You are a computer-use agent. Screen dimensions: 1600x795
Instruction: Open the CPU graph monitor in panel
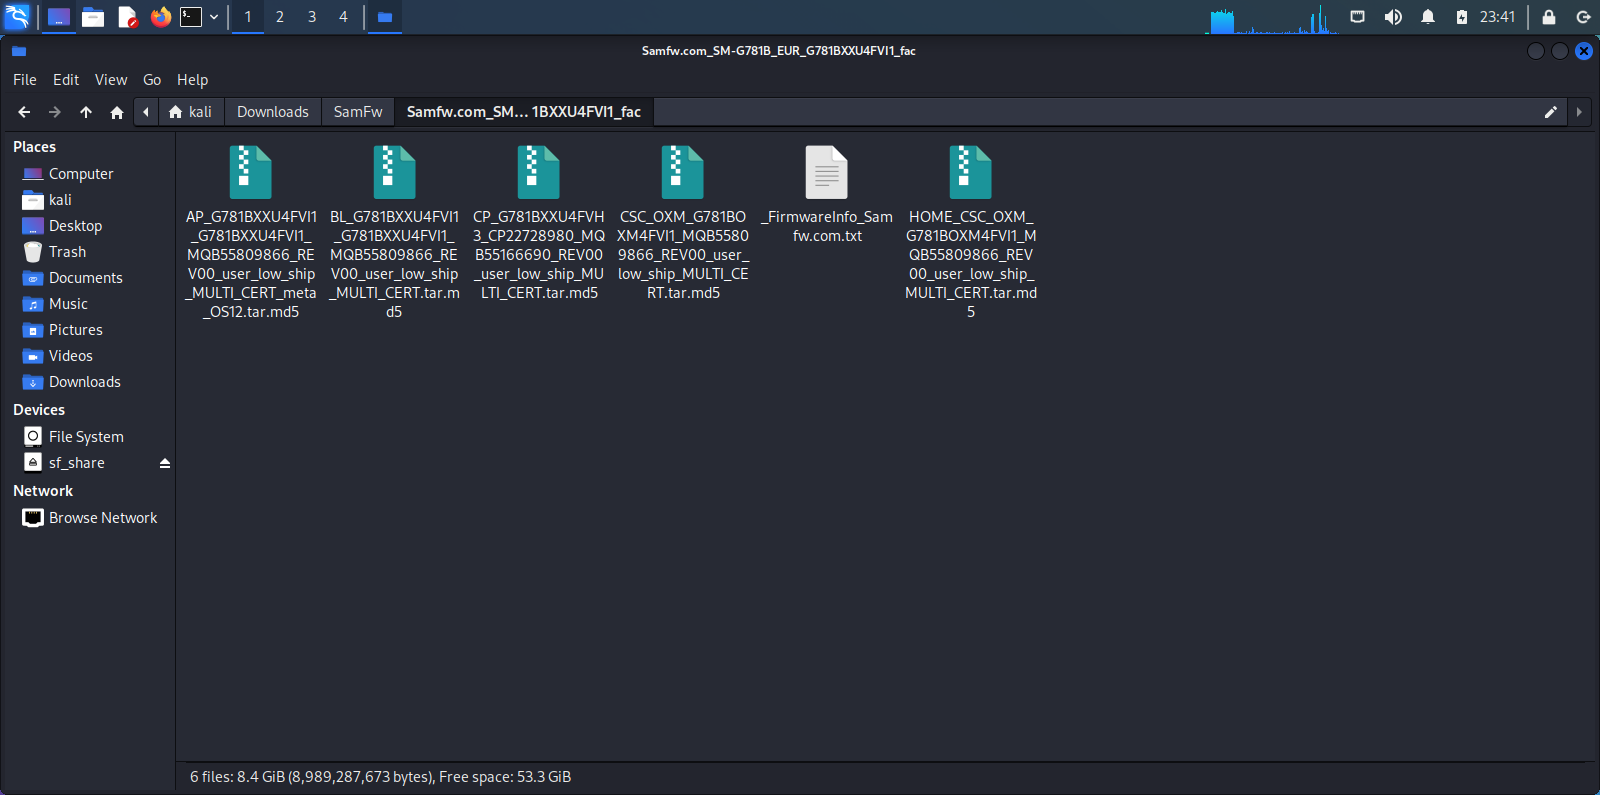click(1272, 19)
